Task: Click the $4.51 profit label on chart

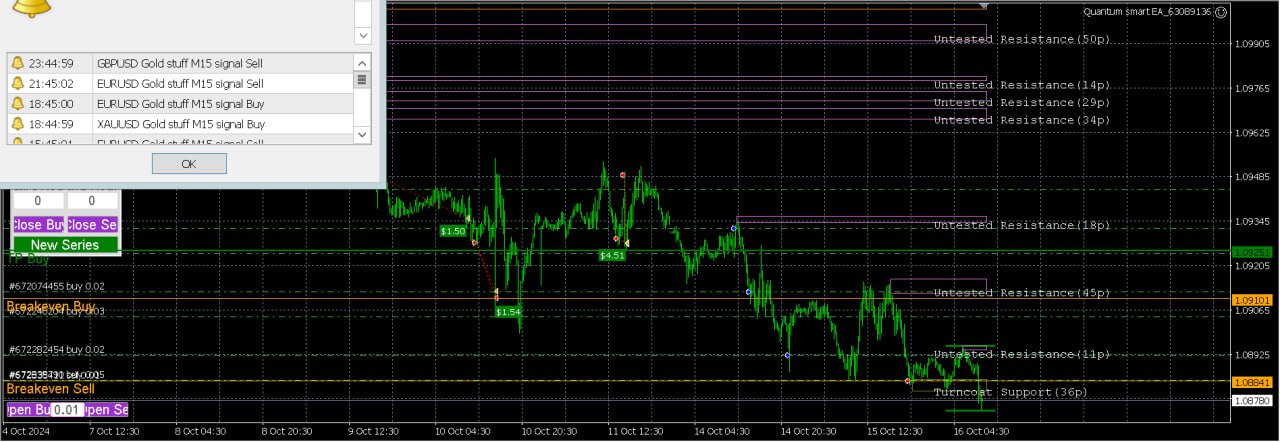Action: tap(612, 255)
